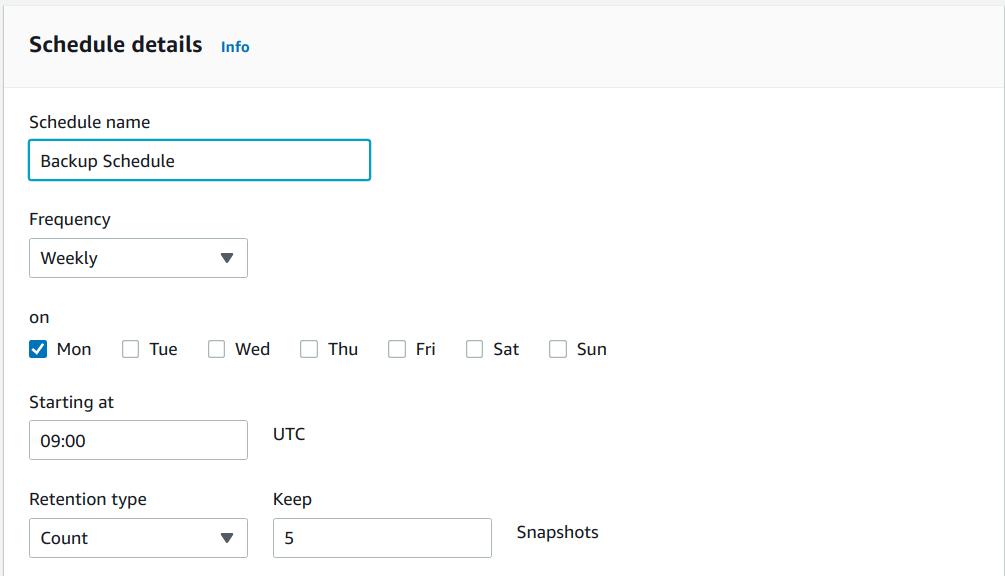Click the Starting at time field
Screen dimensions: 1005x576
pyautogui.click(x=138, y=440)
